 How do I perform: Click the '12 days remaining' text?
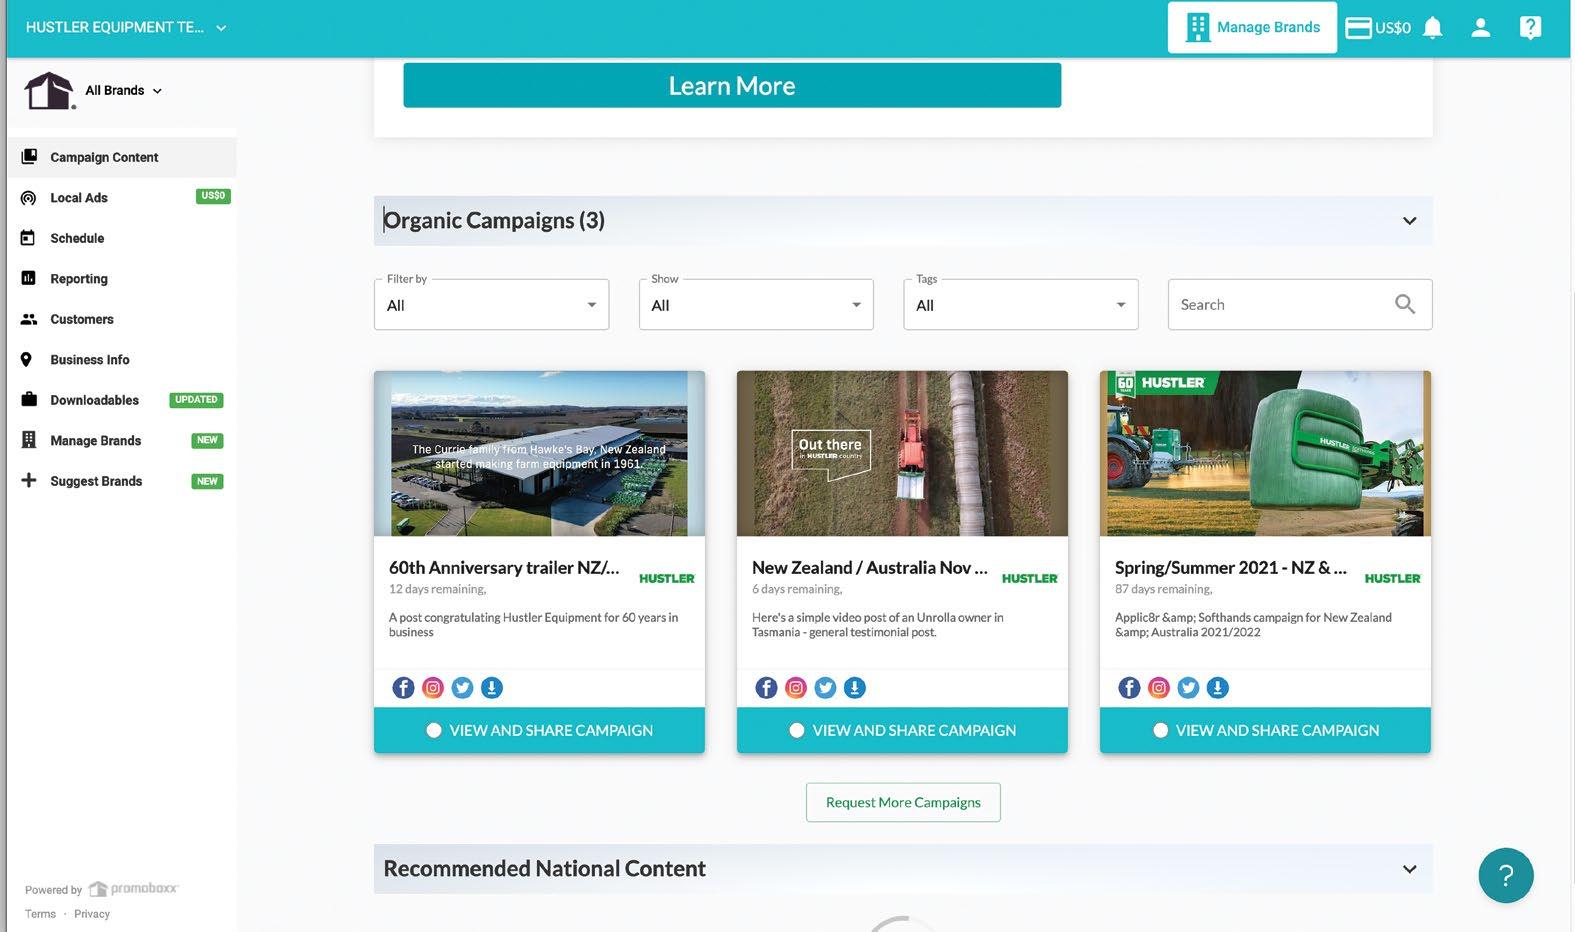[x=437, y=590]
